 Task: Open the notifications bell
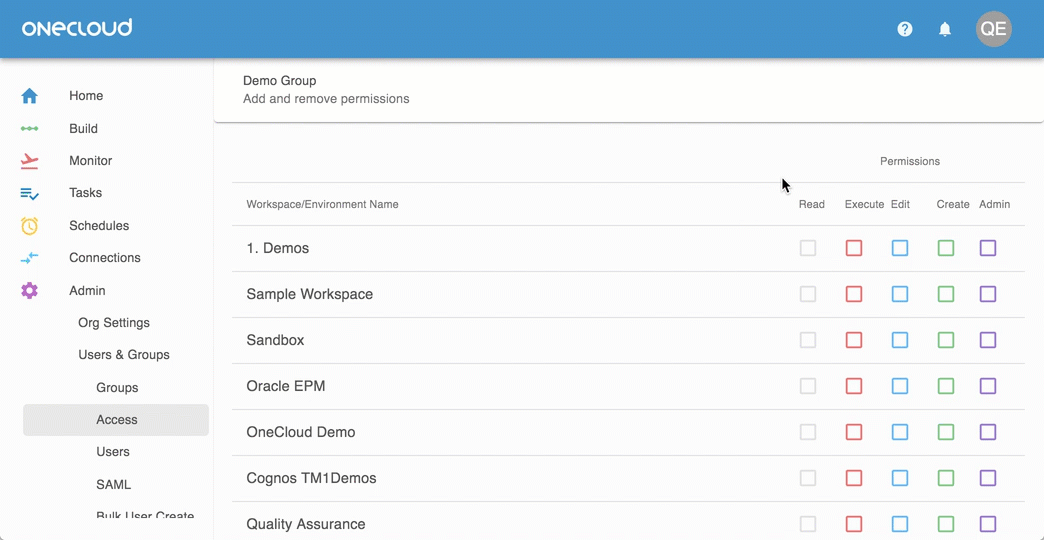point(945,29)
